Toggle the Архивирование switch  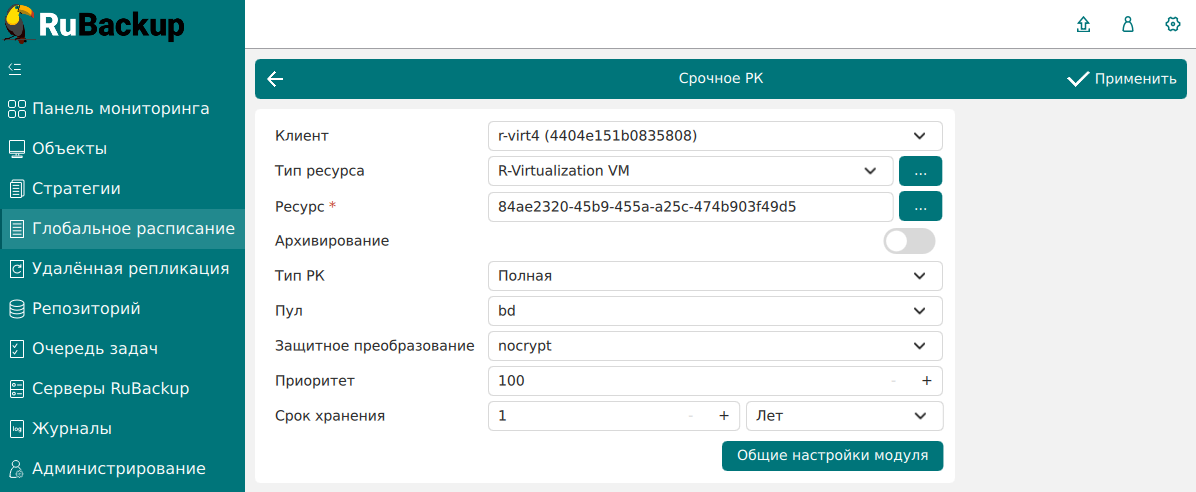(x=909, y=241)
